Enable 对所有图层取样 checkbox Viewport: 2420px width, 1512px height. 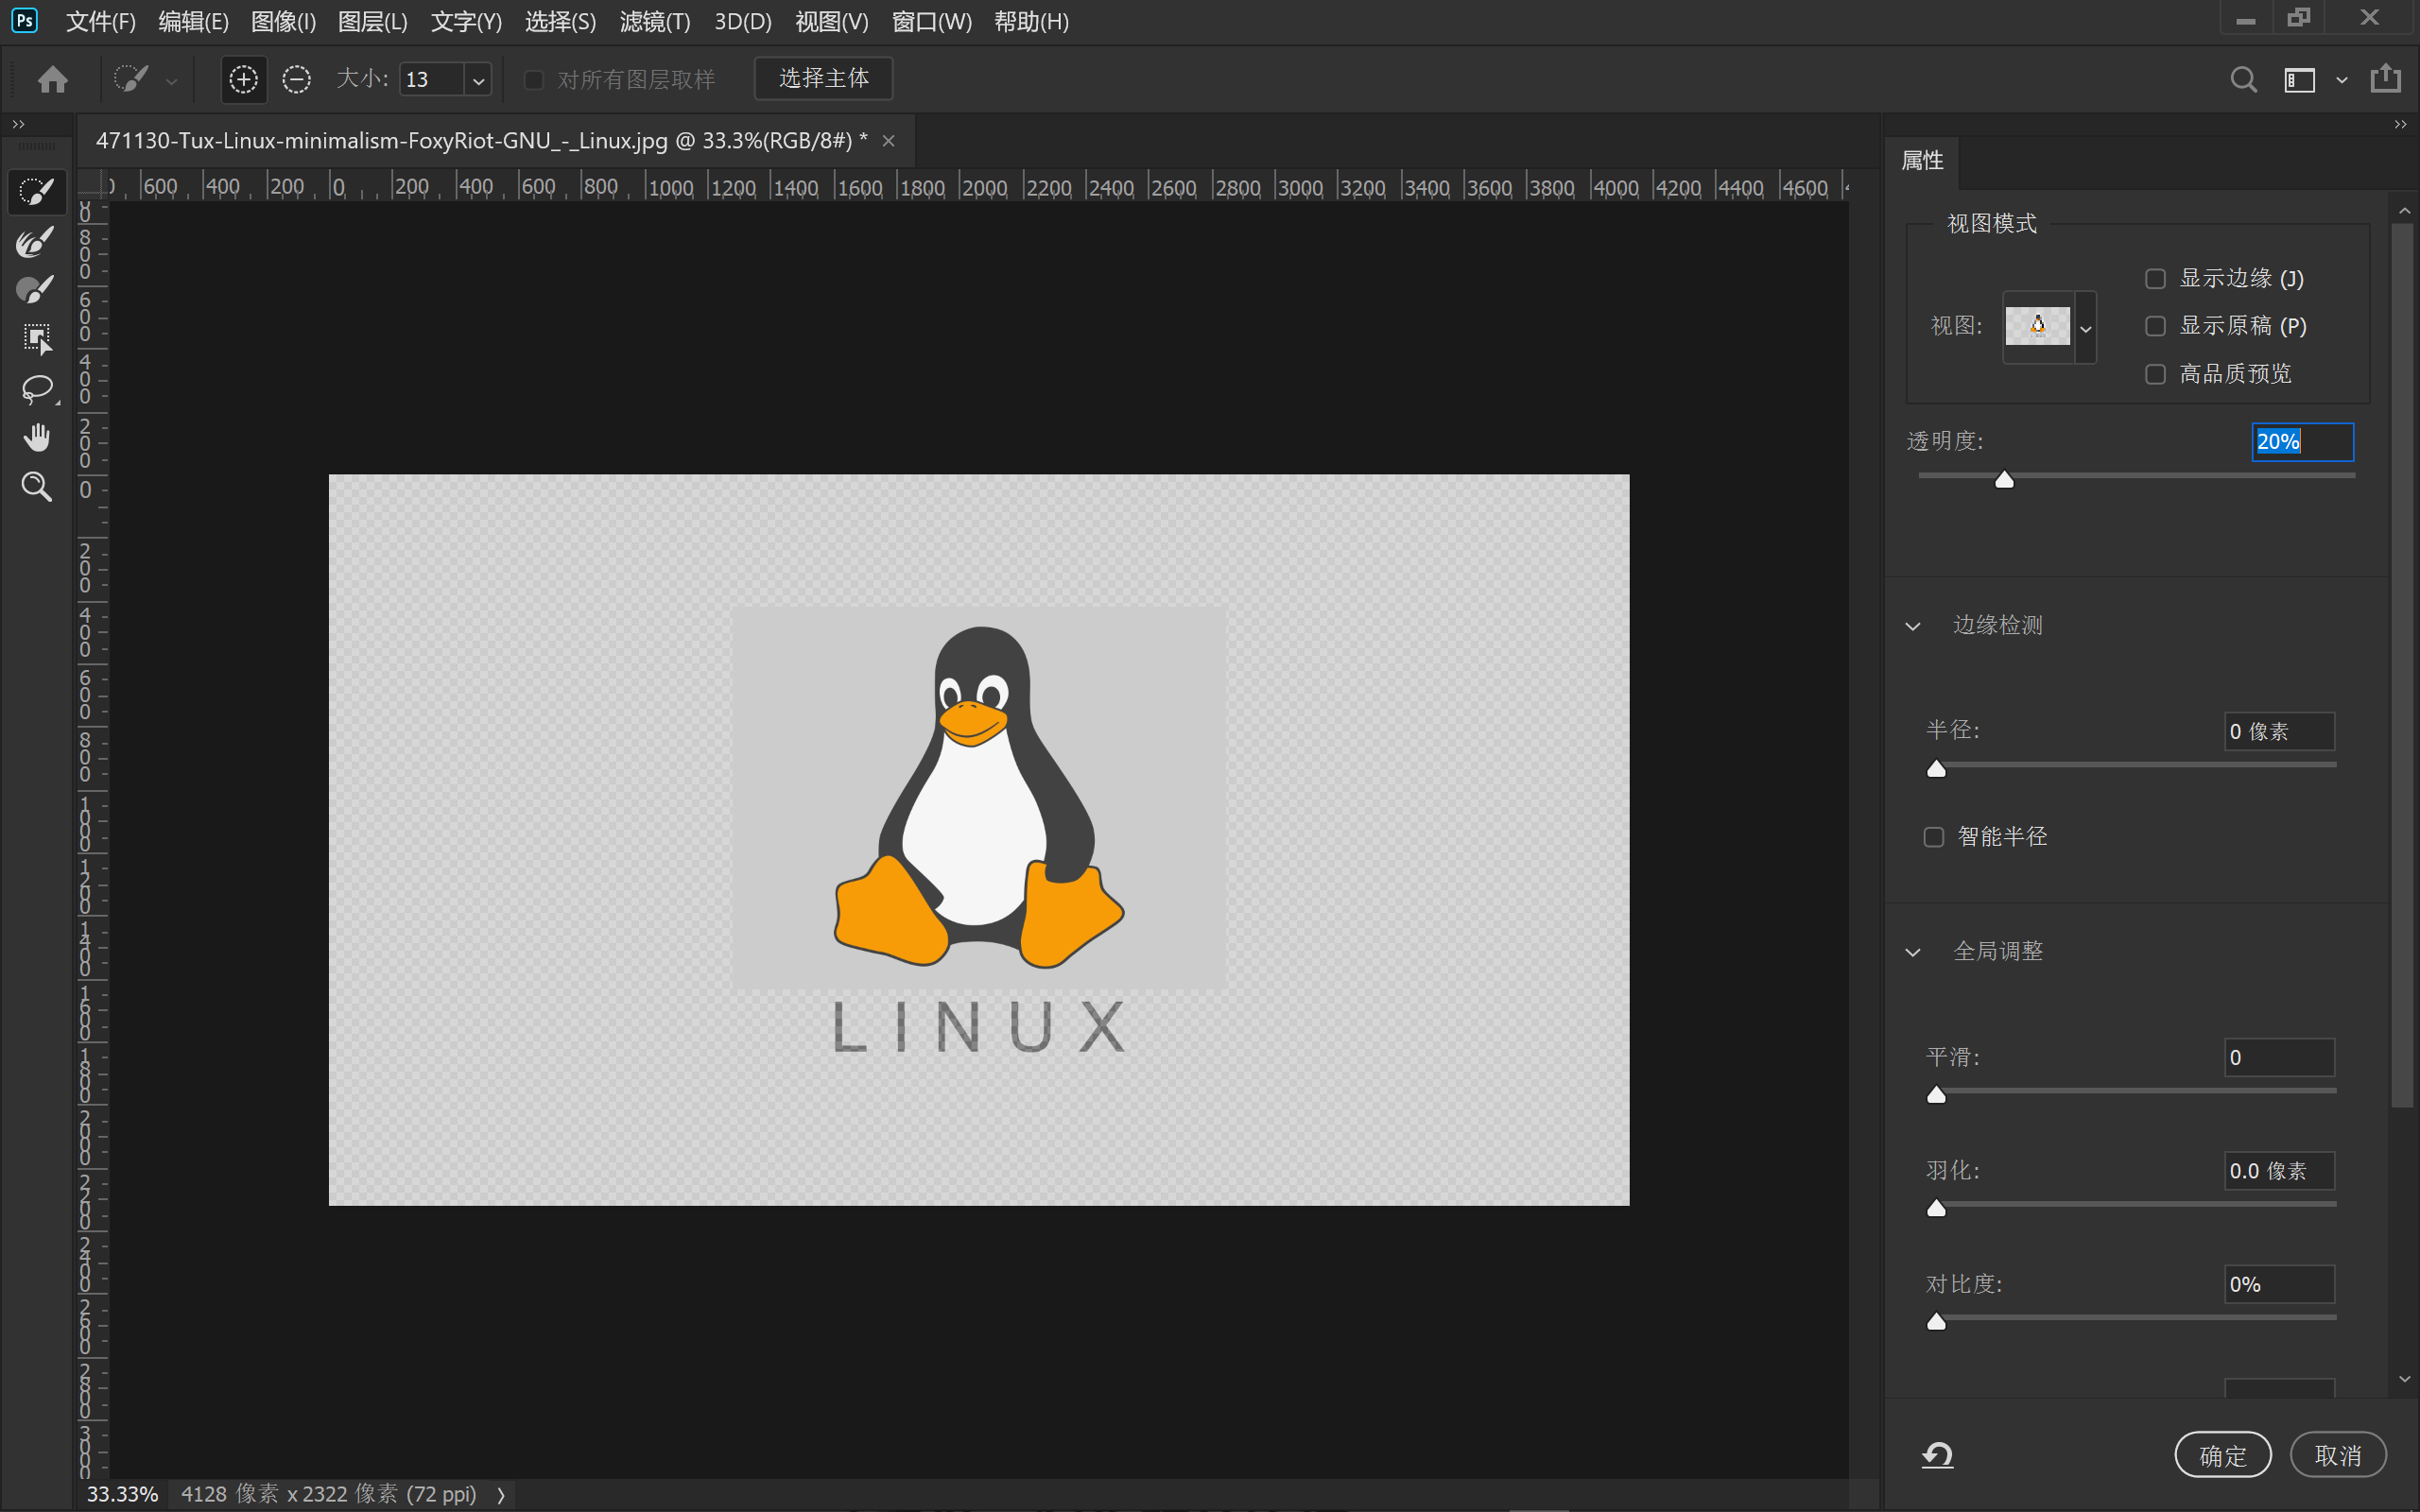pos(534,79)
